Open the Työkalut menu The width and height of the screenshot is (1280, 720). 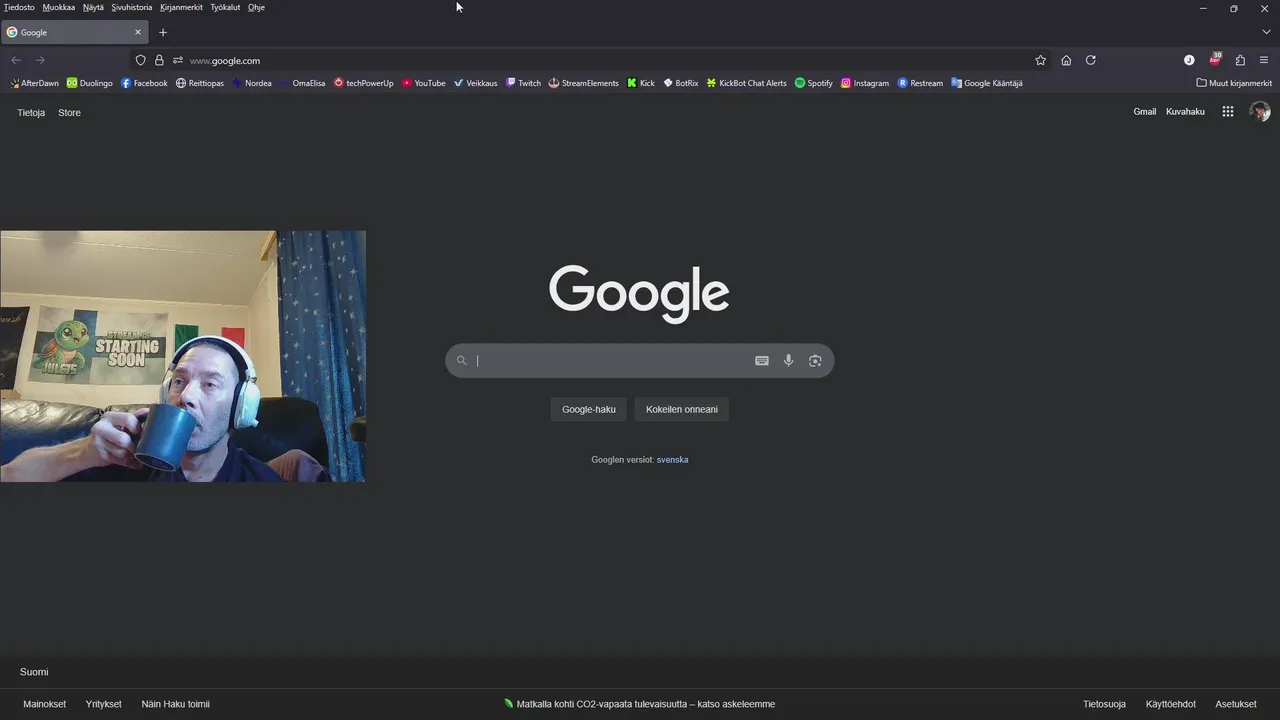click(x=225, y=7)
